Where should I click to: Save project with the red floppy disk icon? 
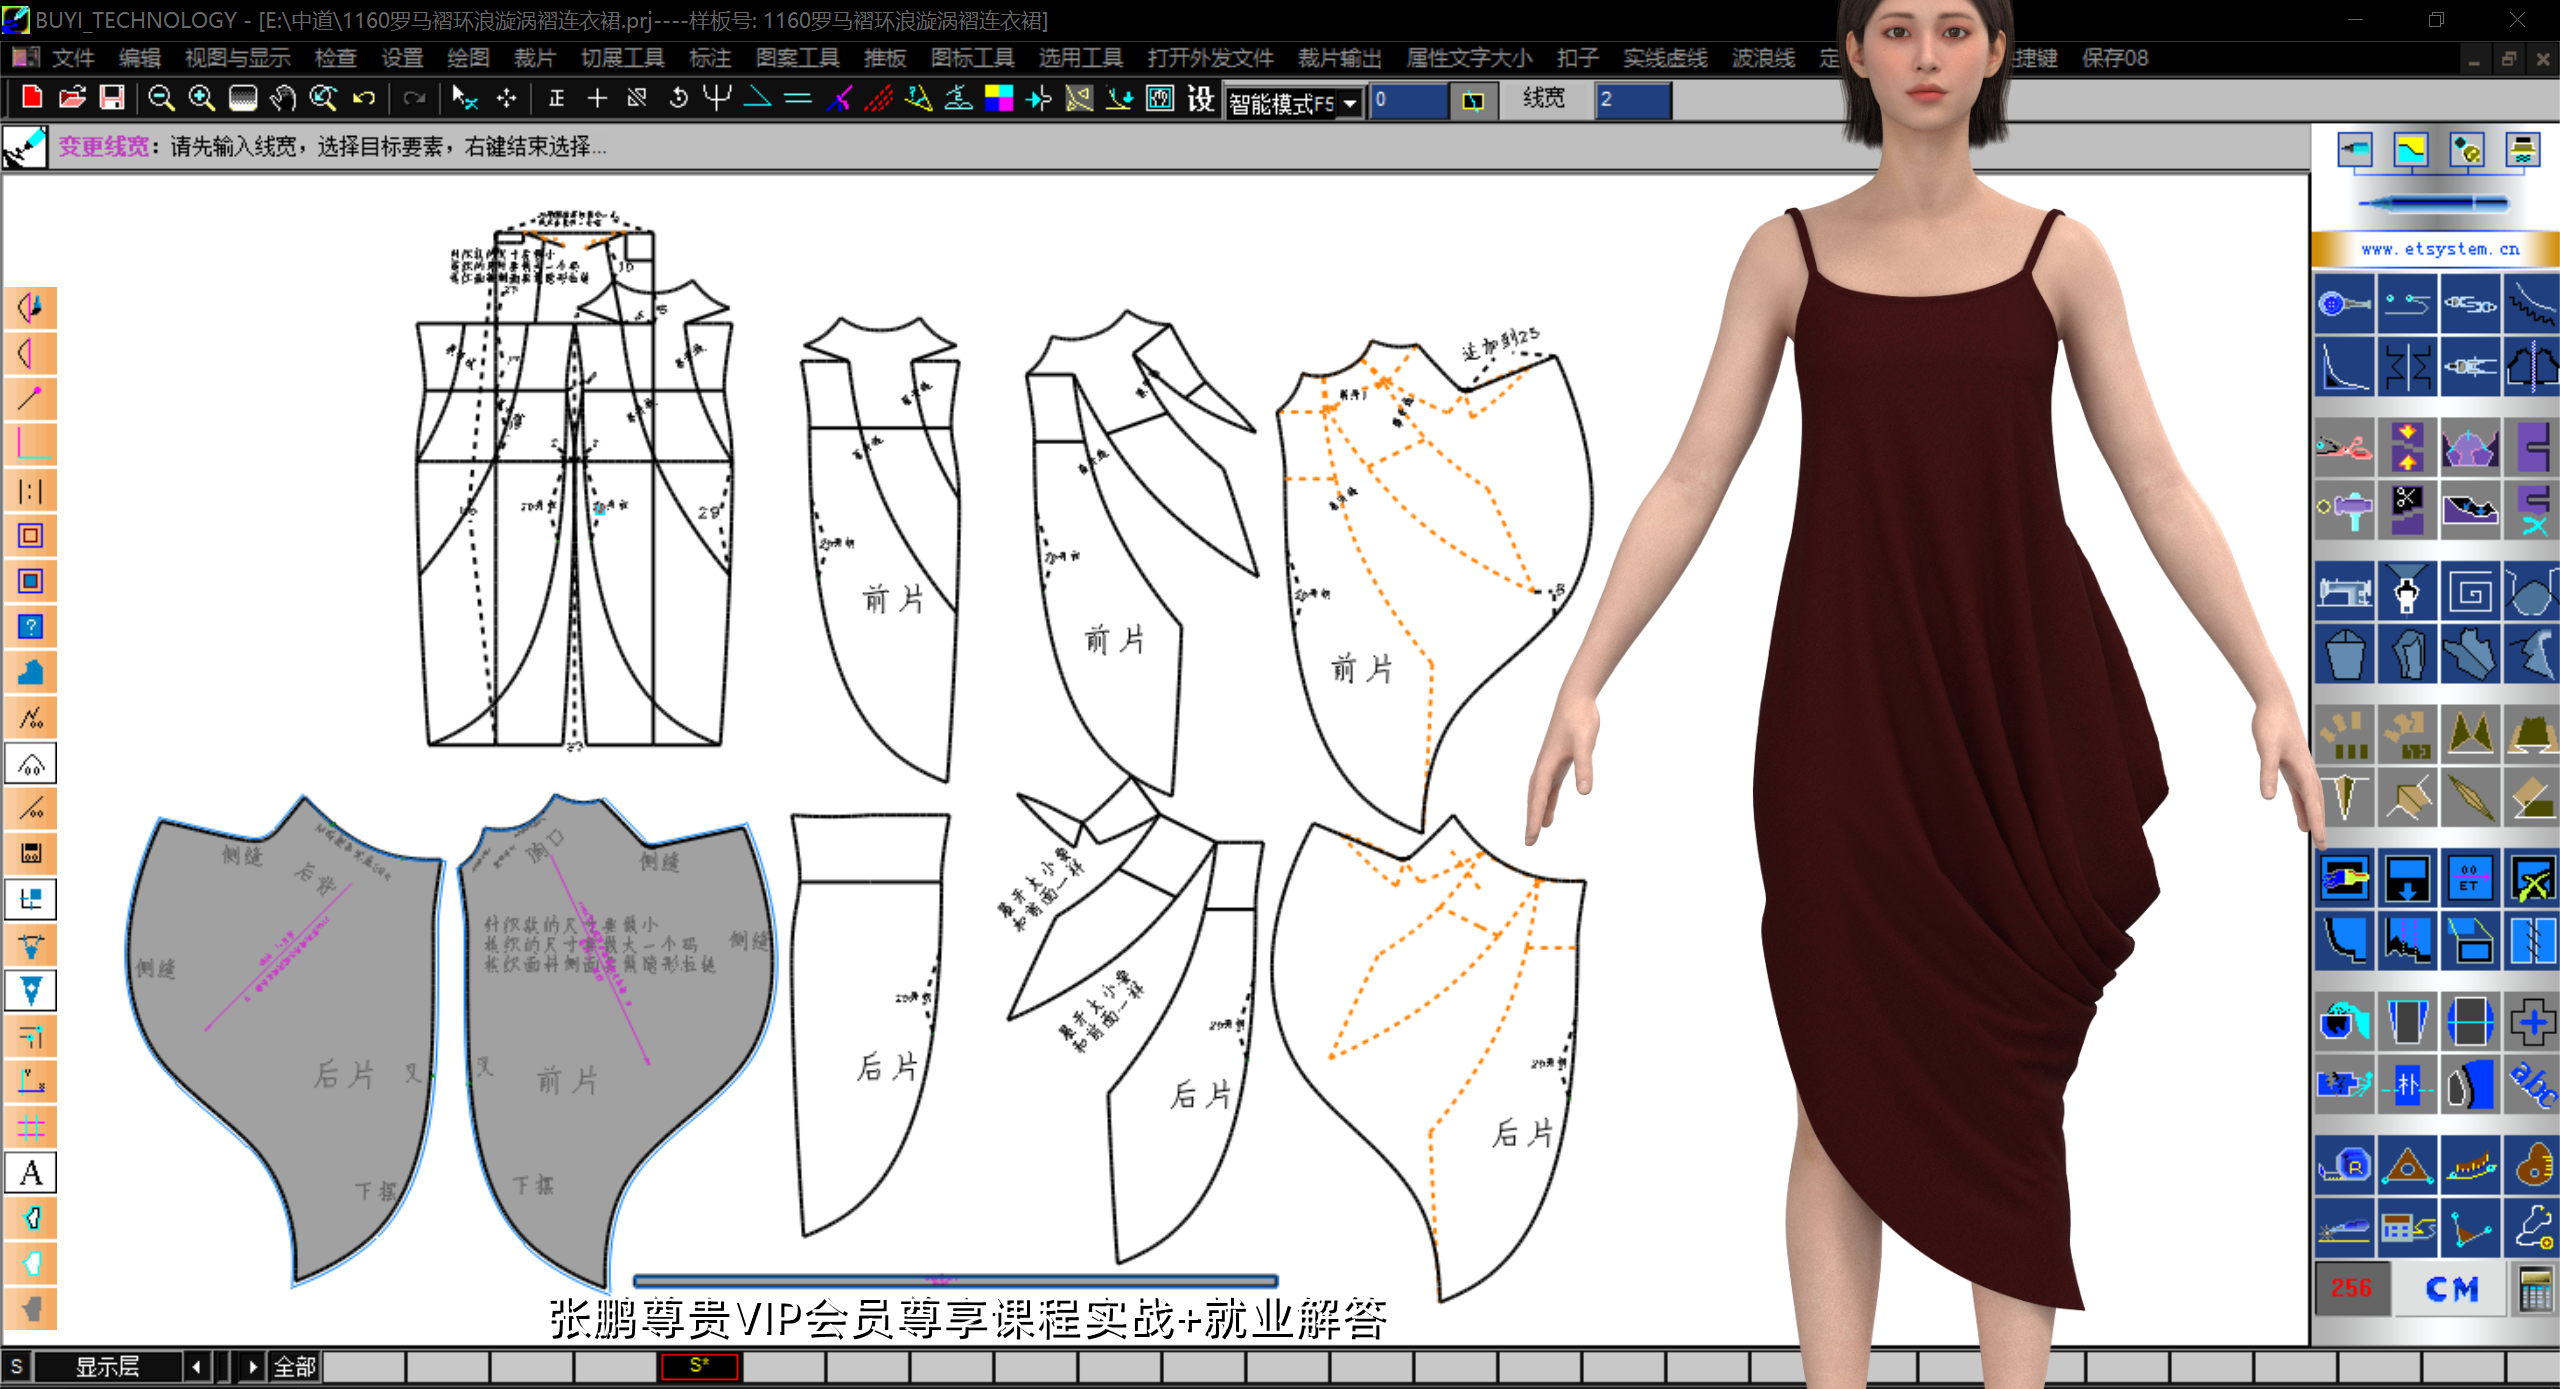pyautogui.click(x=112, y=98)
